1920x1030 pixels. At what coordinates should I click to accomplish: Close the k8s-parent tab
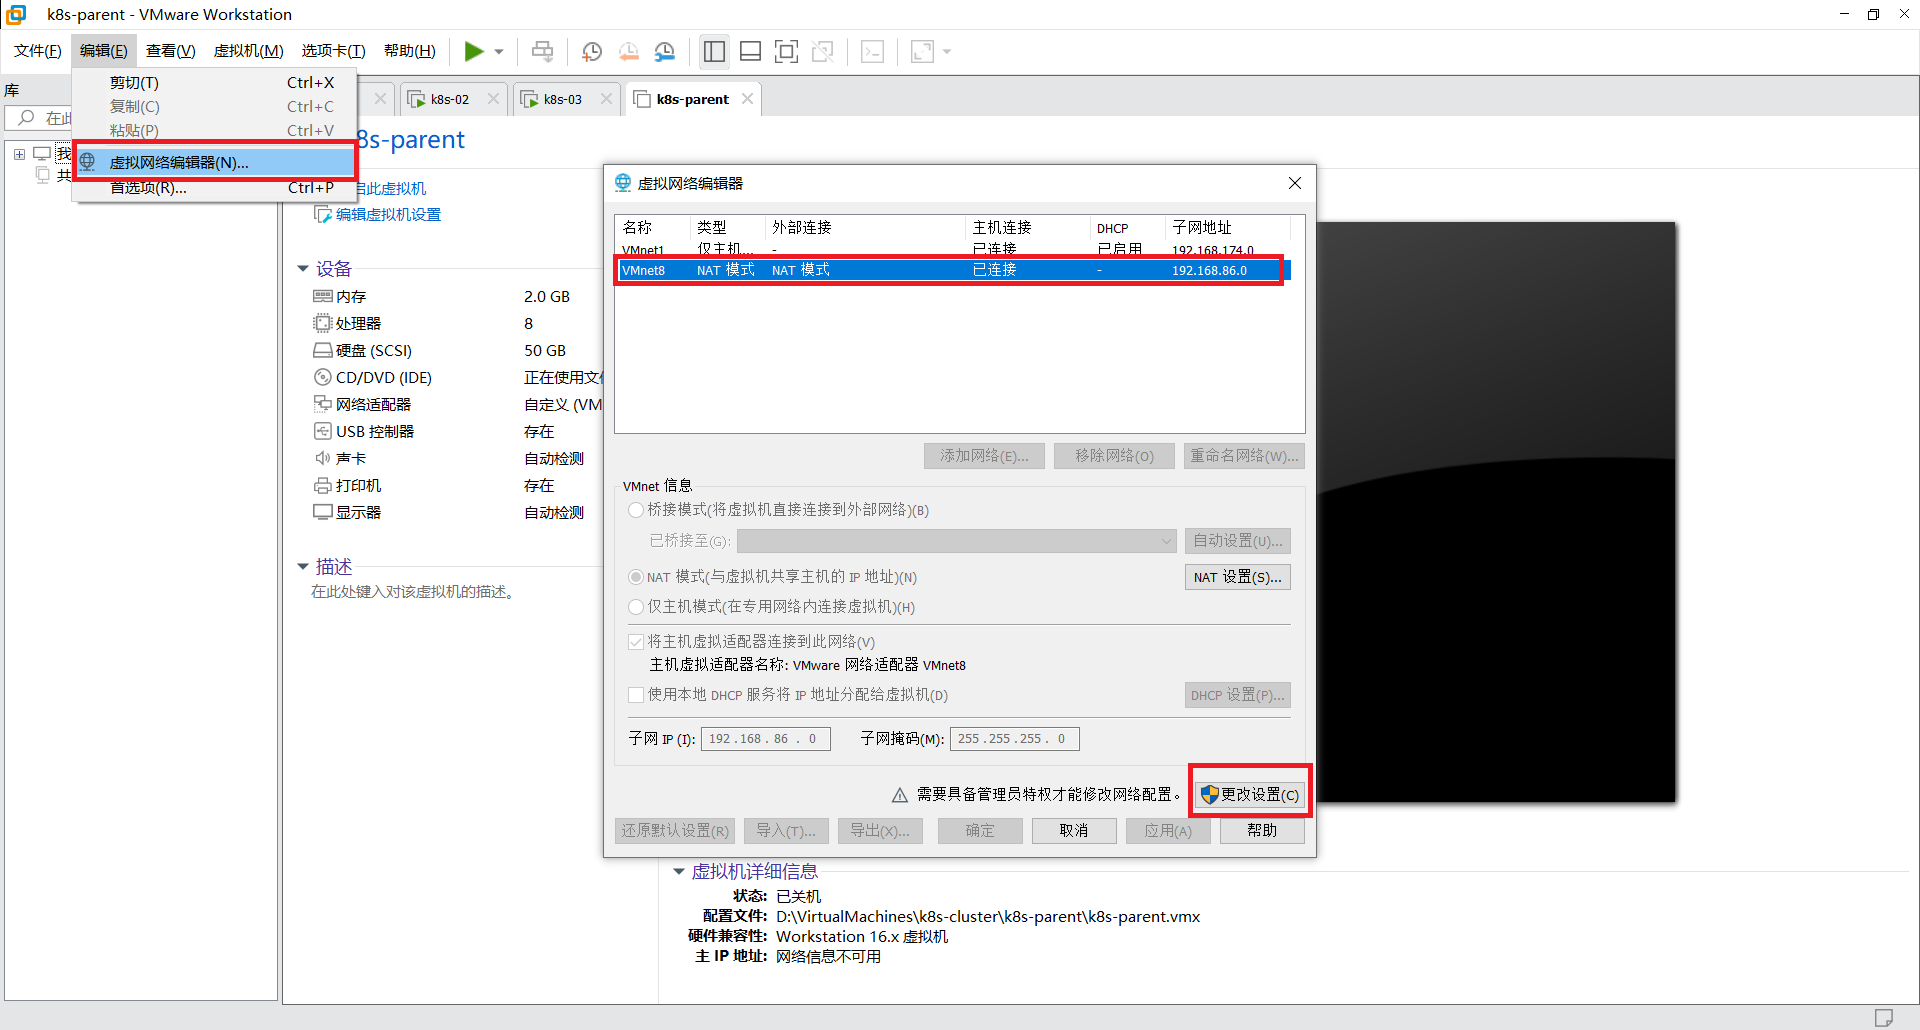(x=748, y=99)
